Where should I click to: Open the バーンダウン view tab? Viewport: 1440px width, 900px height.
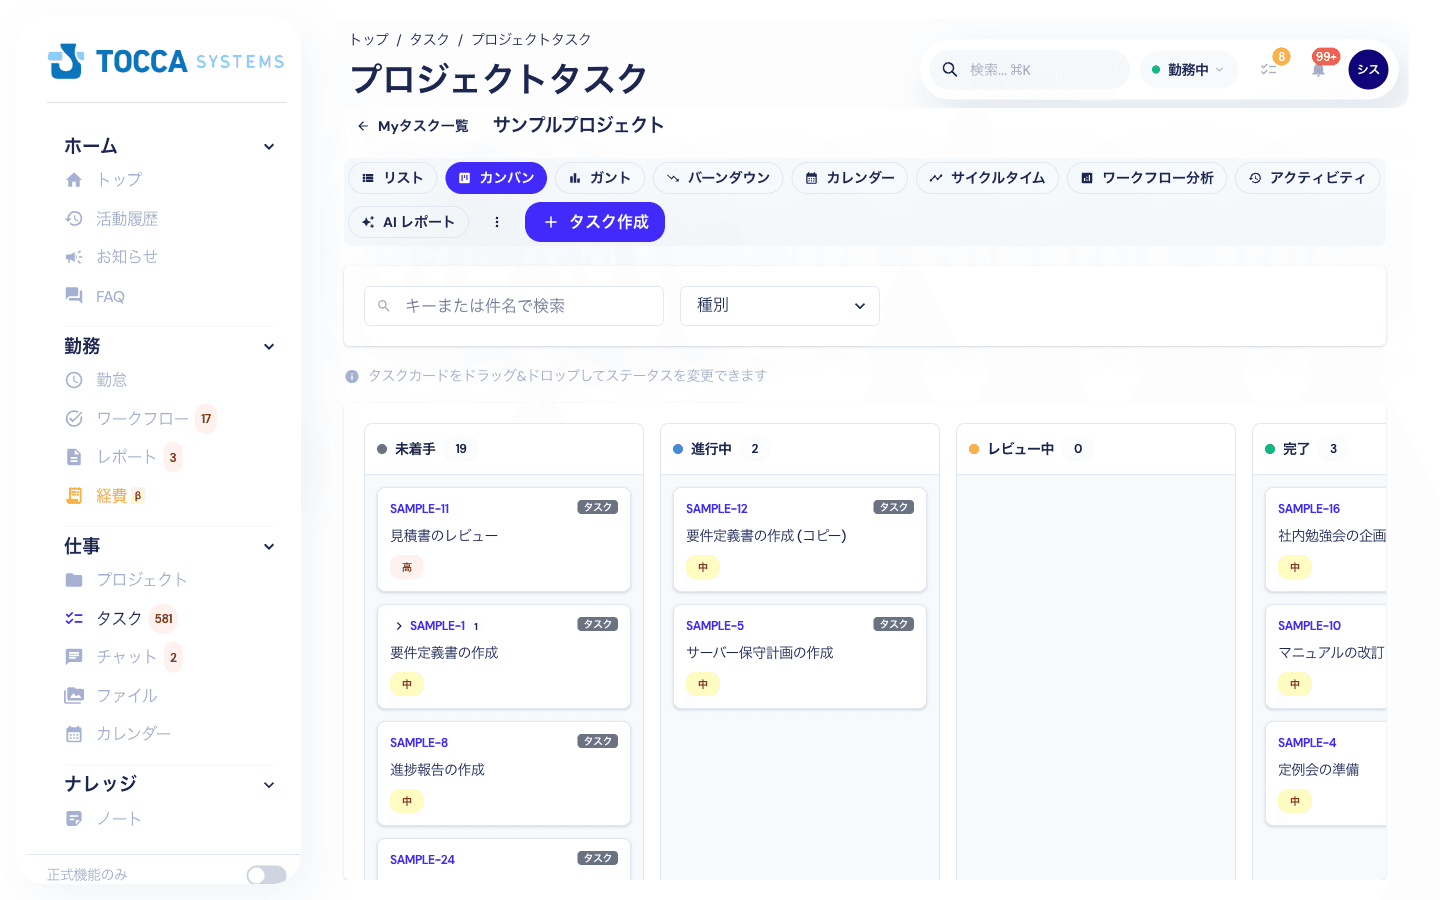718,178
